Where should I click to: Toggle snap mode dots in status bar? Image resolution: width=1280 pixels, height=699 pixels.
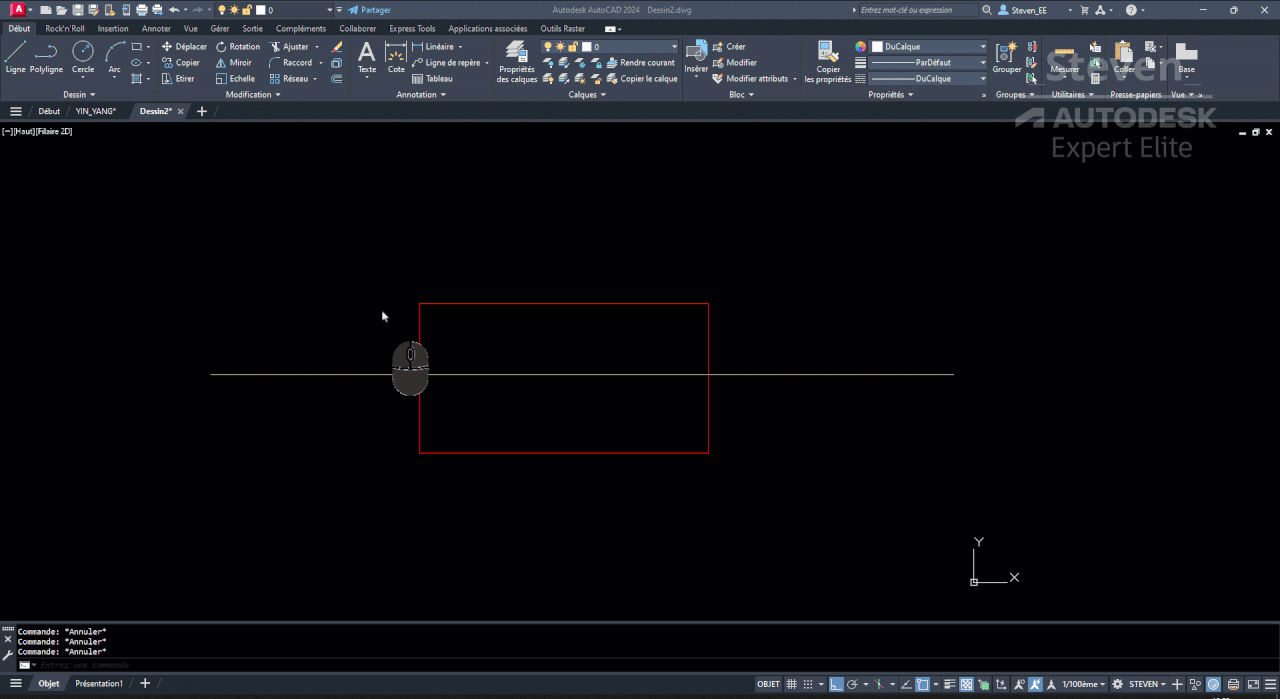(806, 685)
